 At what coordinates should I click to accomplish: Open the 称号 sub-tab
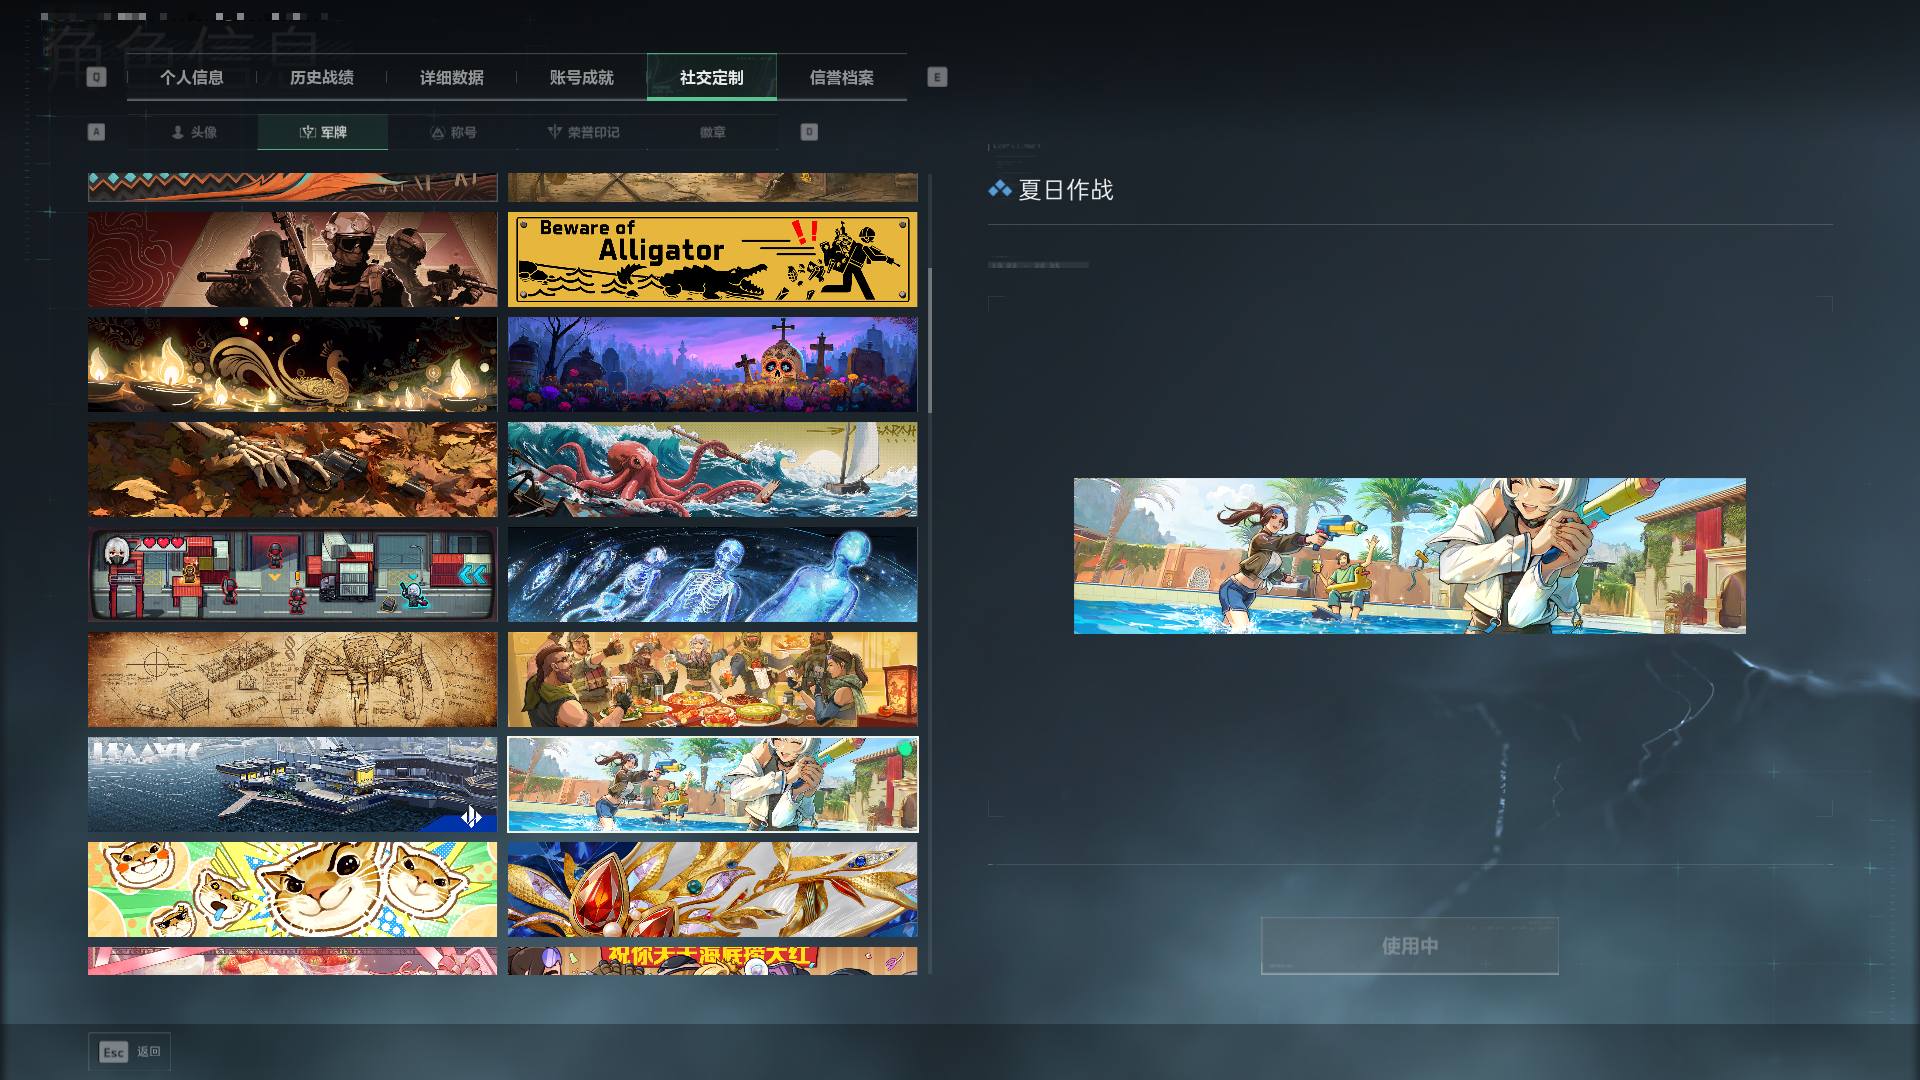pos(453,132)
